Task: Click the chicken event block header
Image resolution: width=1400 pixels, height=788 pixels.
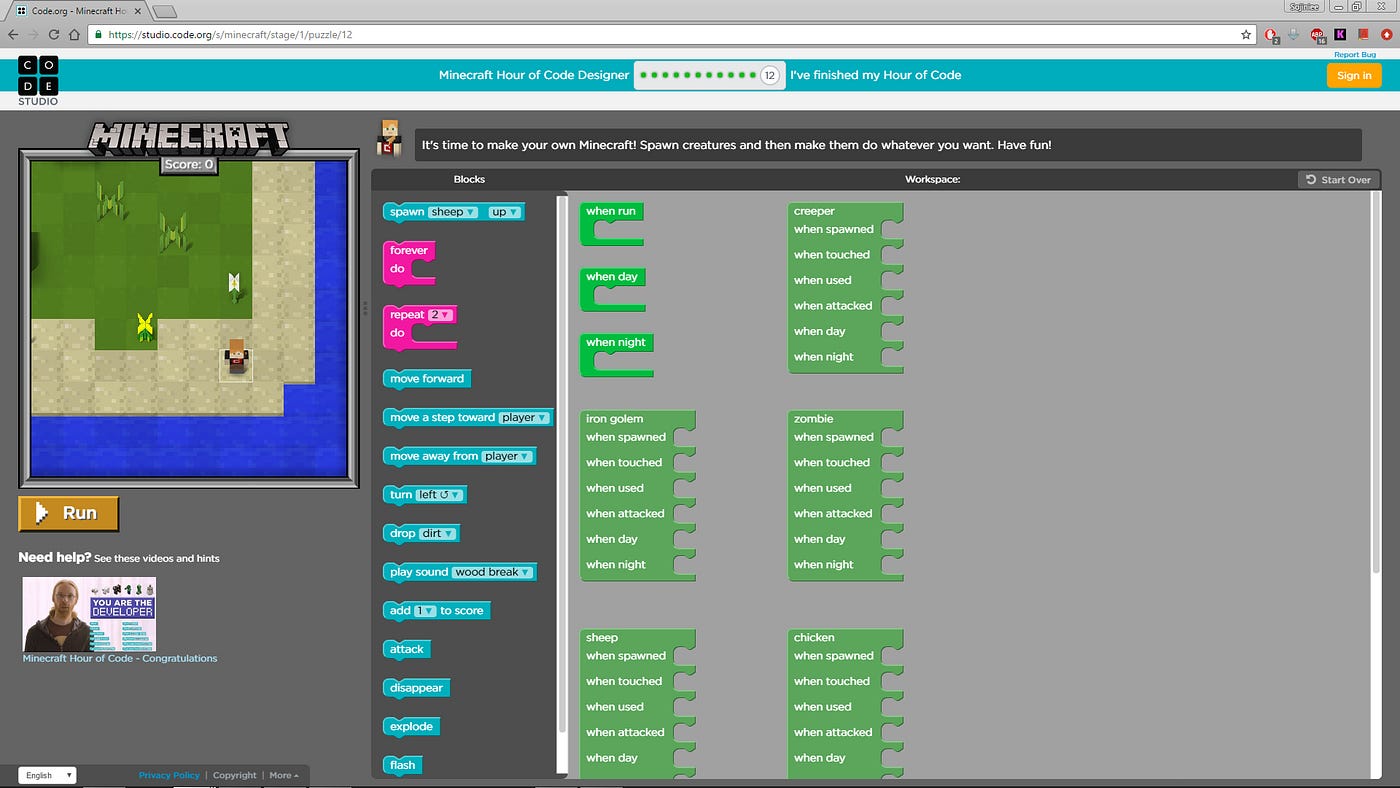Action: point(814,638)
